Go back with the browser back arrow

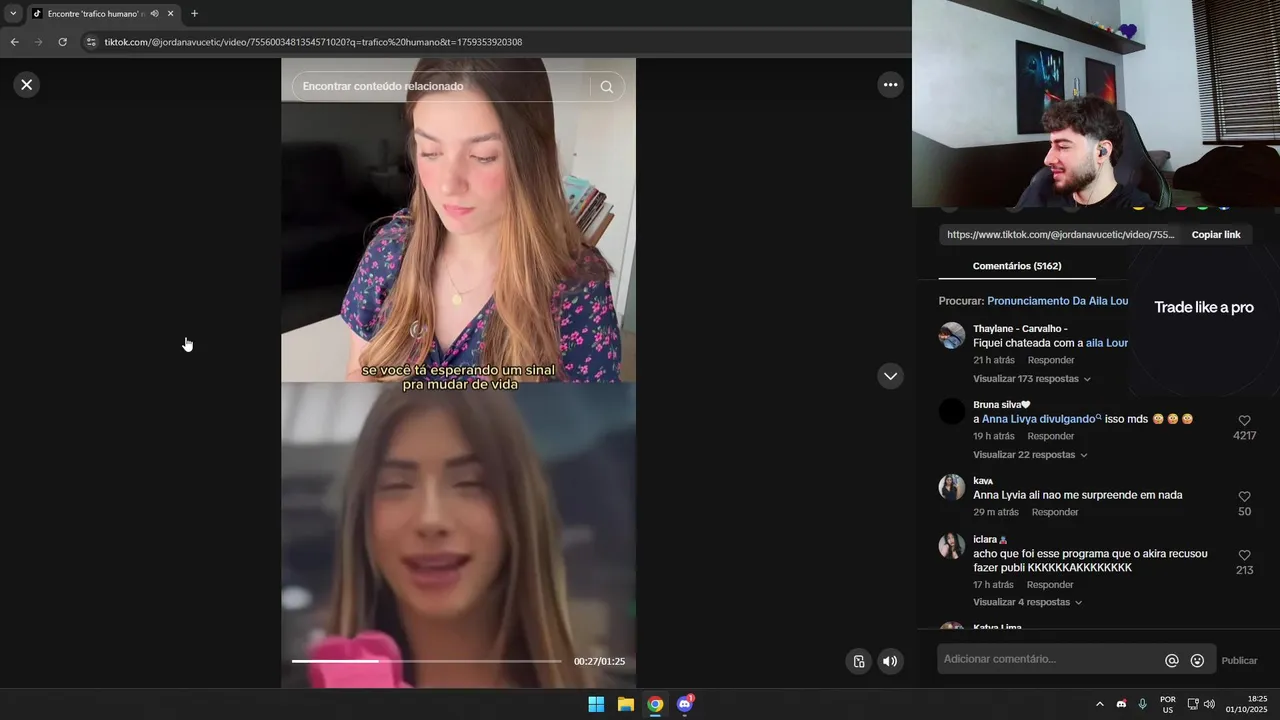[14, 42]
